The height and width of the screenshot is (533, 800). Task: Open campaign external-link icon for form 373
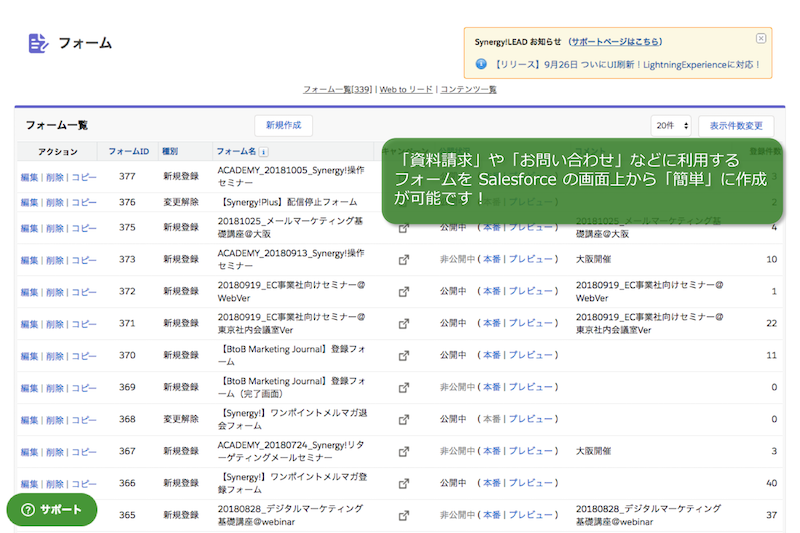point(404,260)
